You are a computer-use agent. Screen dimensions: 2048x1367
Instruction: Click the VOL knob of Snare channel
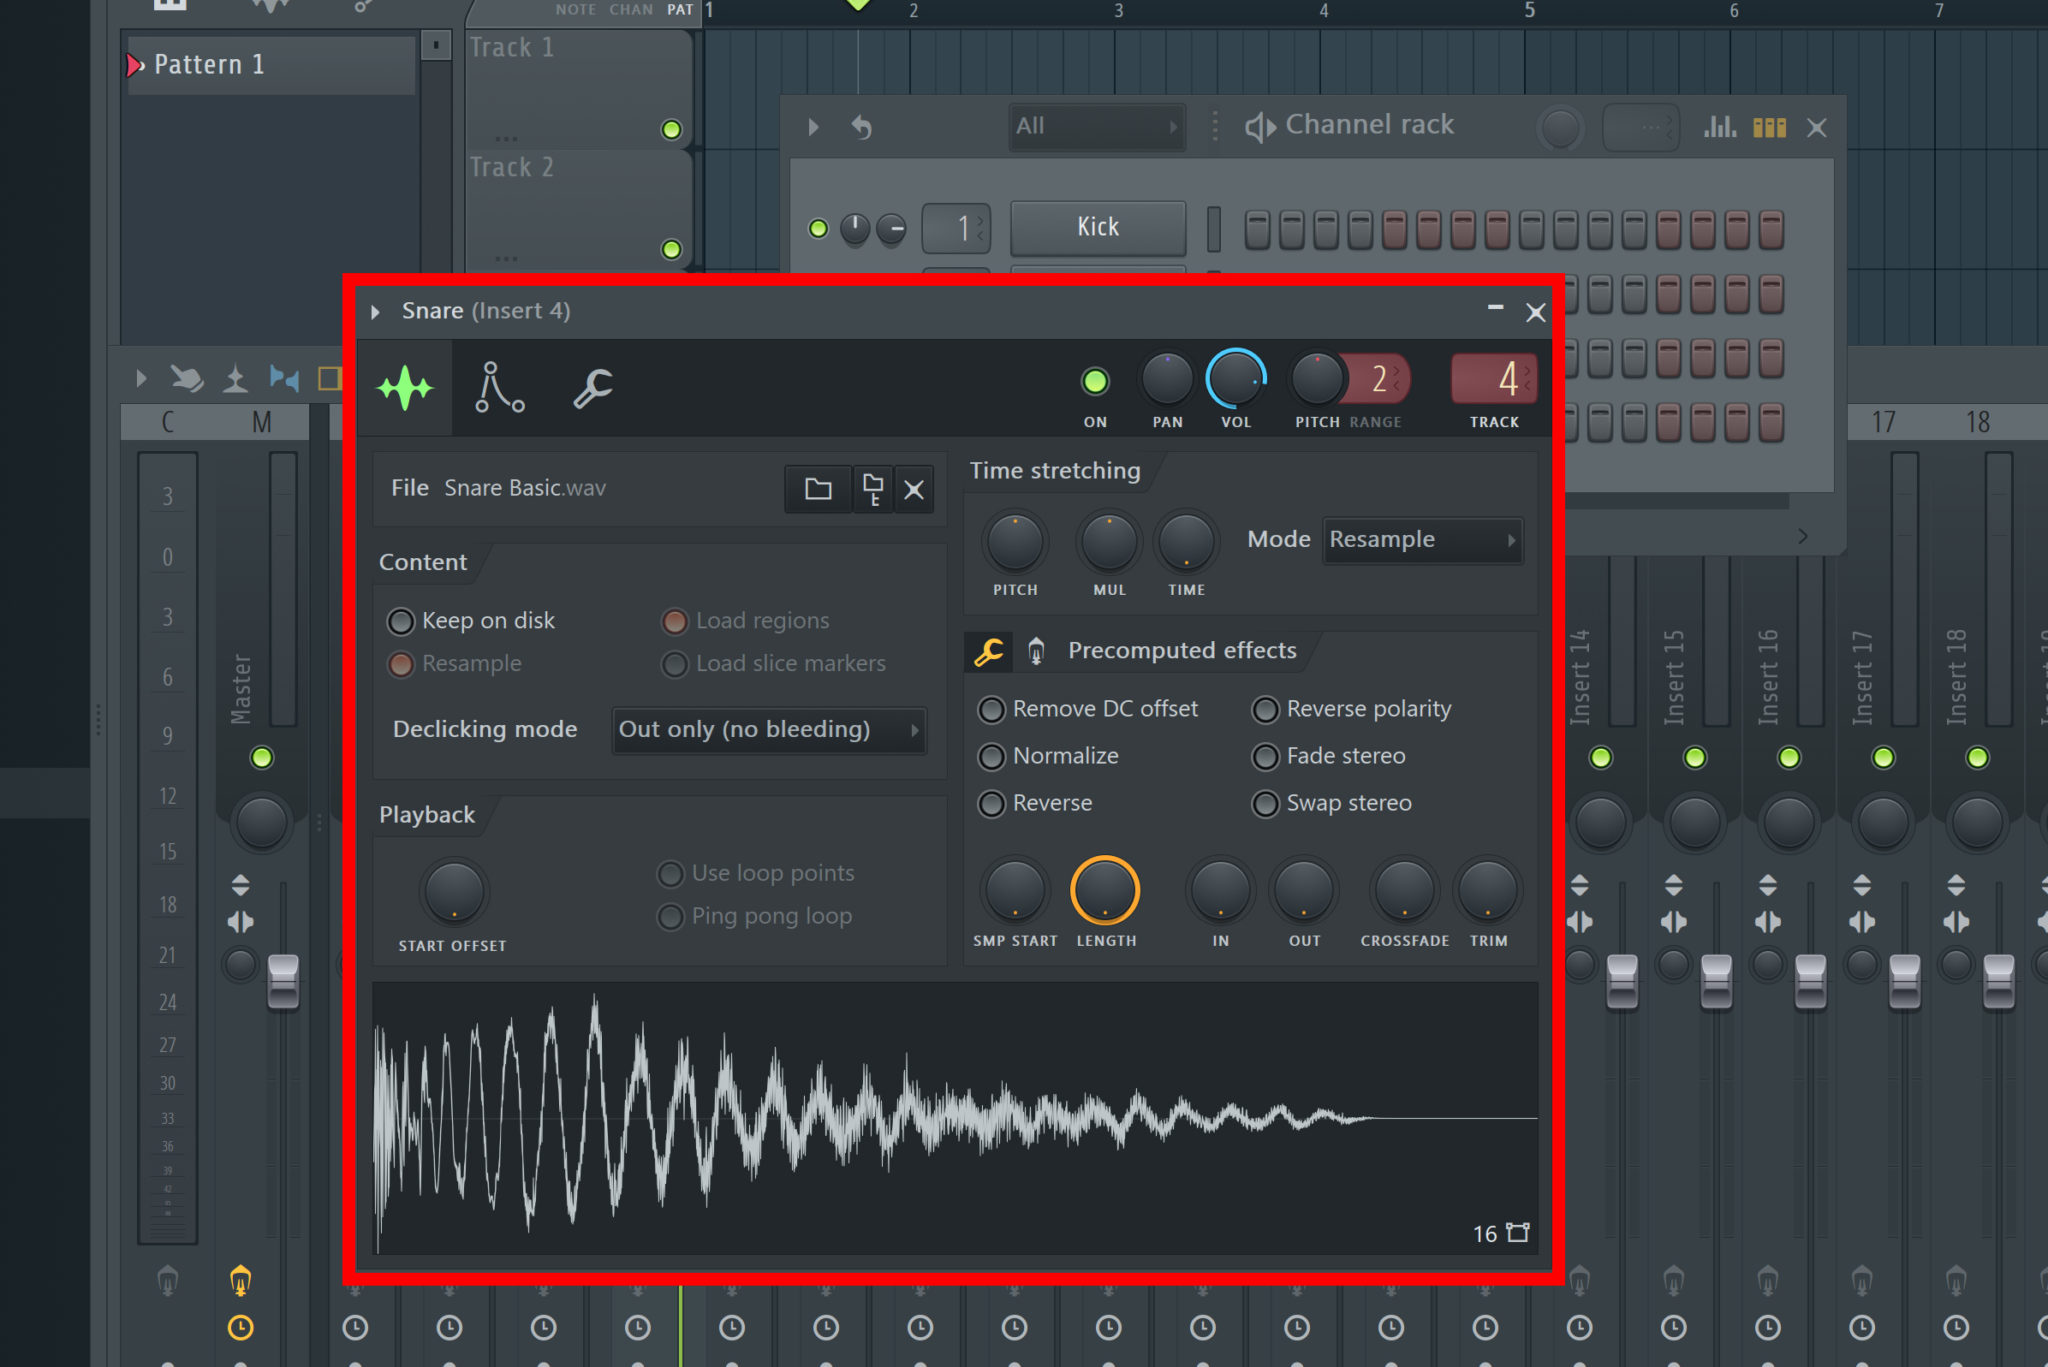[1236, 380]
